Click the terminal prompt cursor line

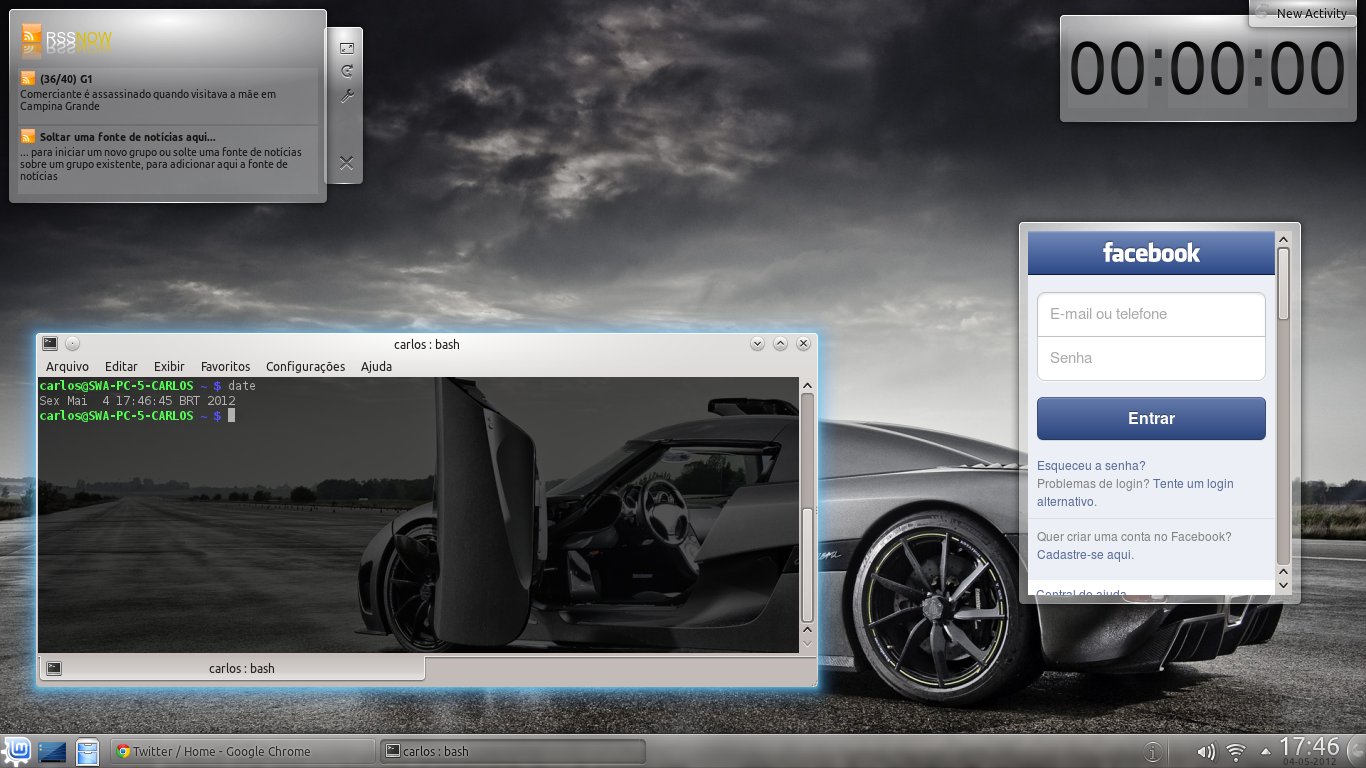pyautogui.click(x=137, y=415)
